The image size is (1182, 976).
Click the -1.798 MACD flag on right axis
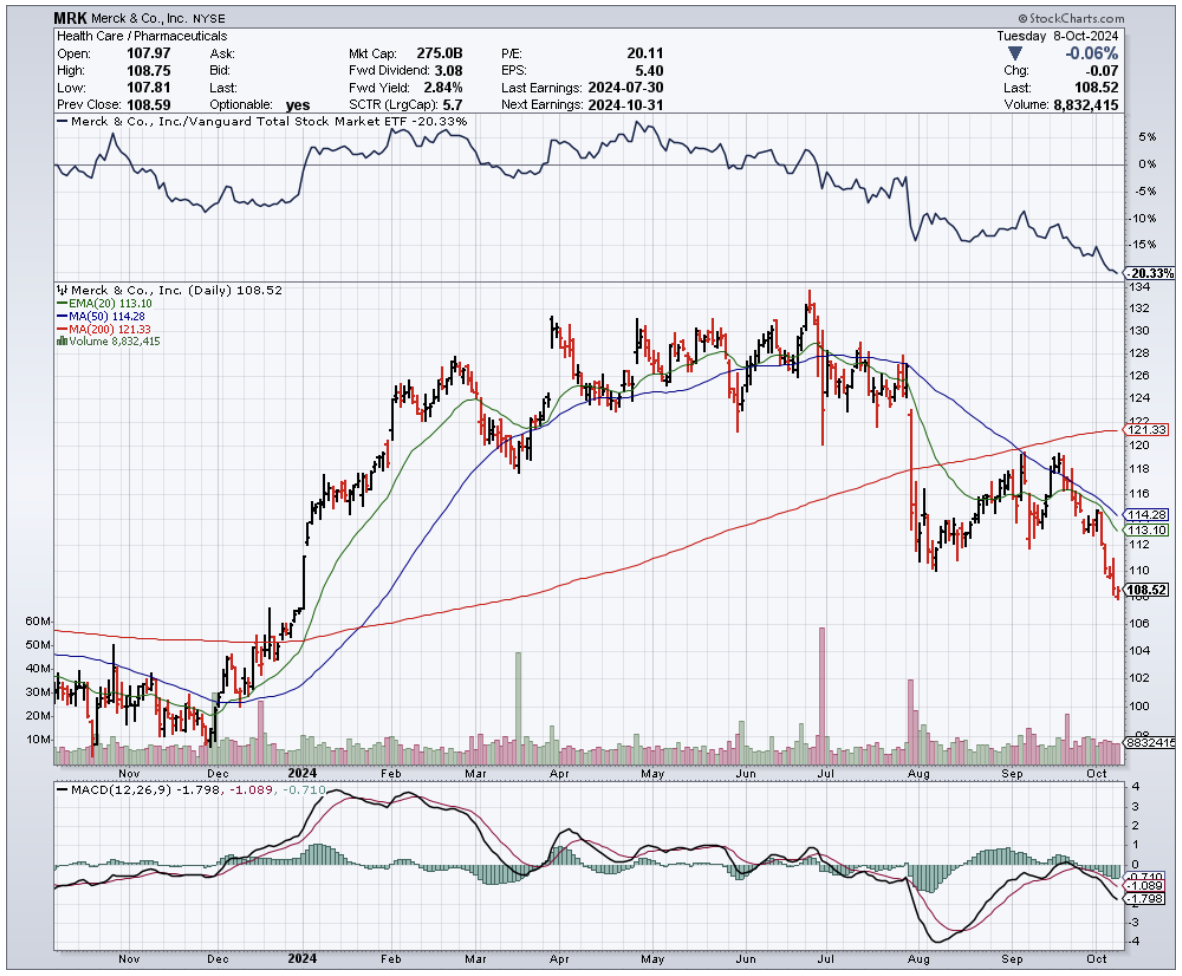[1145, 899]
